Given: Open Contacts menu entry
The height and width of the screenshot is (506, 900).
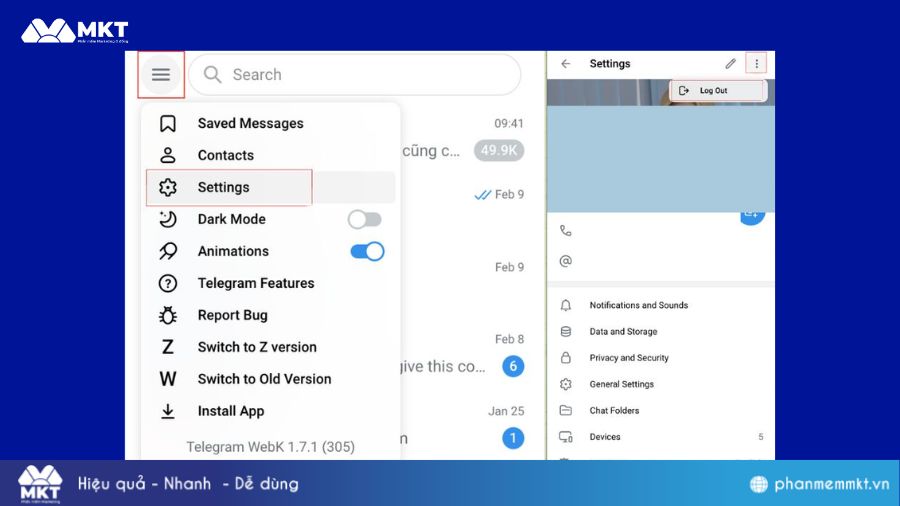Looking at the screenshot, I should [270, 155].
